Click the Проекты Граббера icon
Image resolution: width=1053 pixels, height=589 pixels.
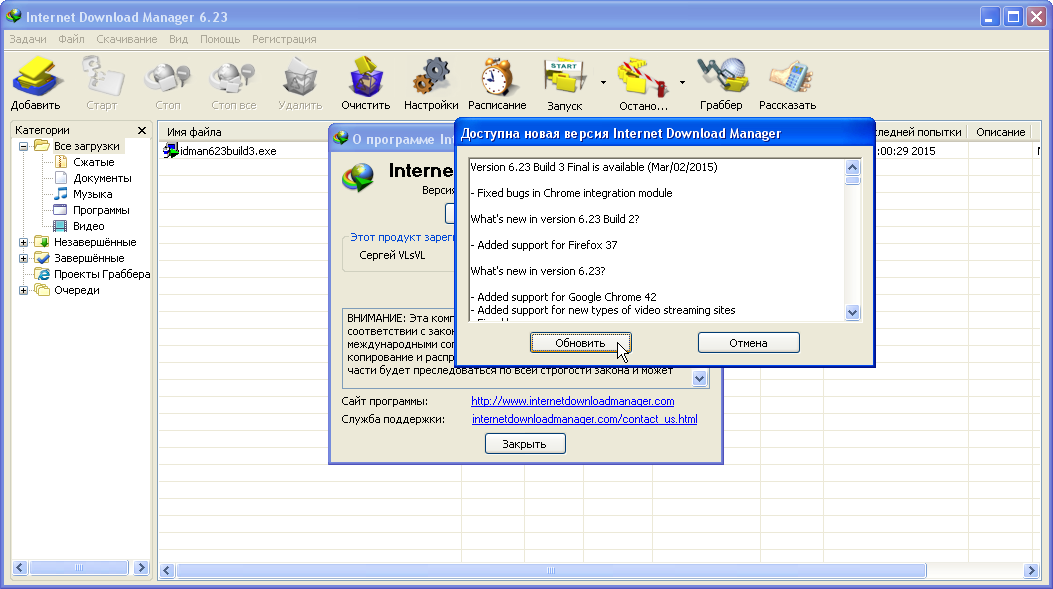(x=42, y=274)
